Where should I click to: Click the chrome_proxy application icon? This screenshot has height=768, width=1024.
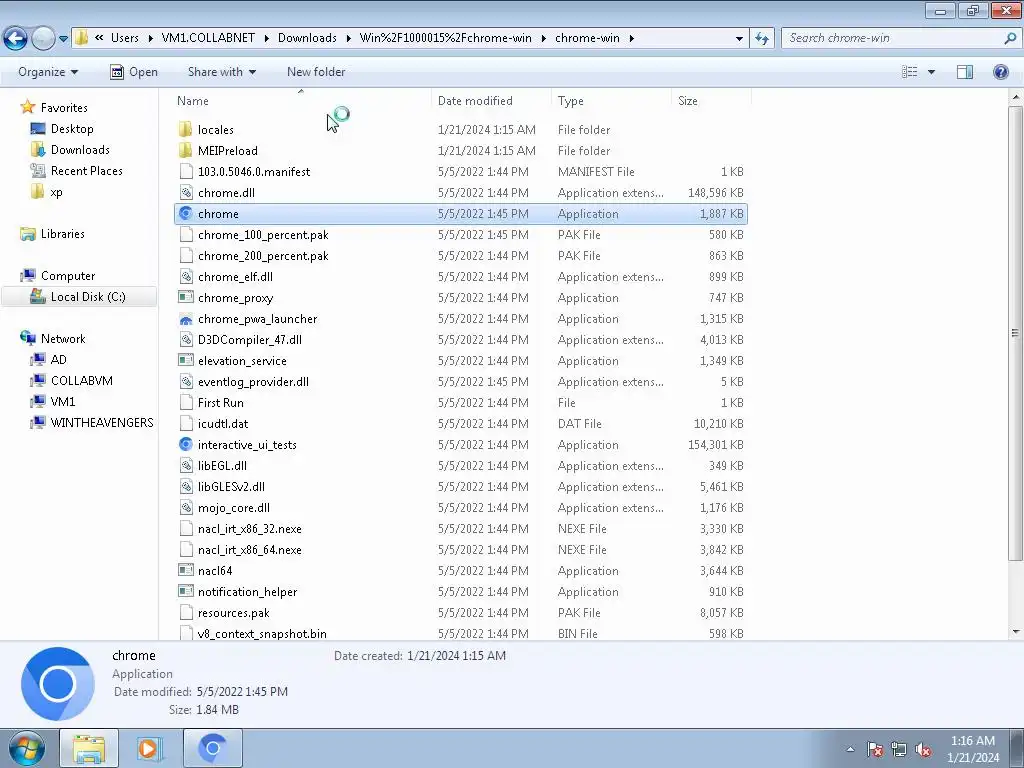[x=186, y=298]
